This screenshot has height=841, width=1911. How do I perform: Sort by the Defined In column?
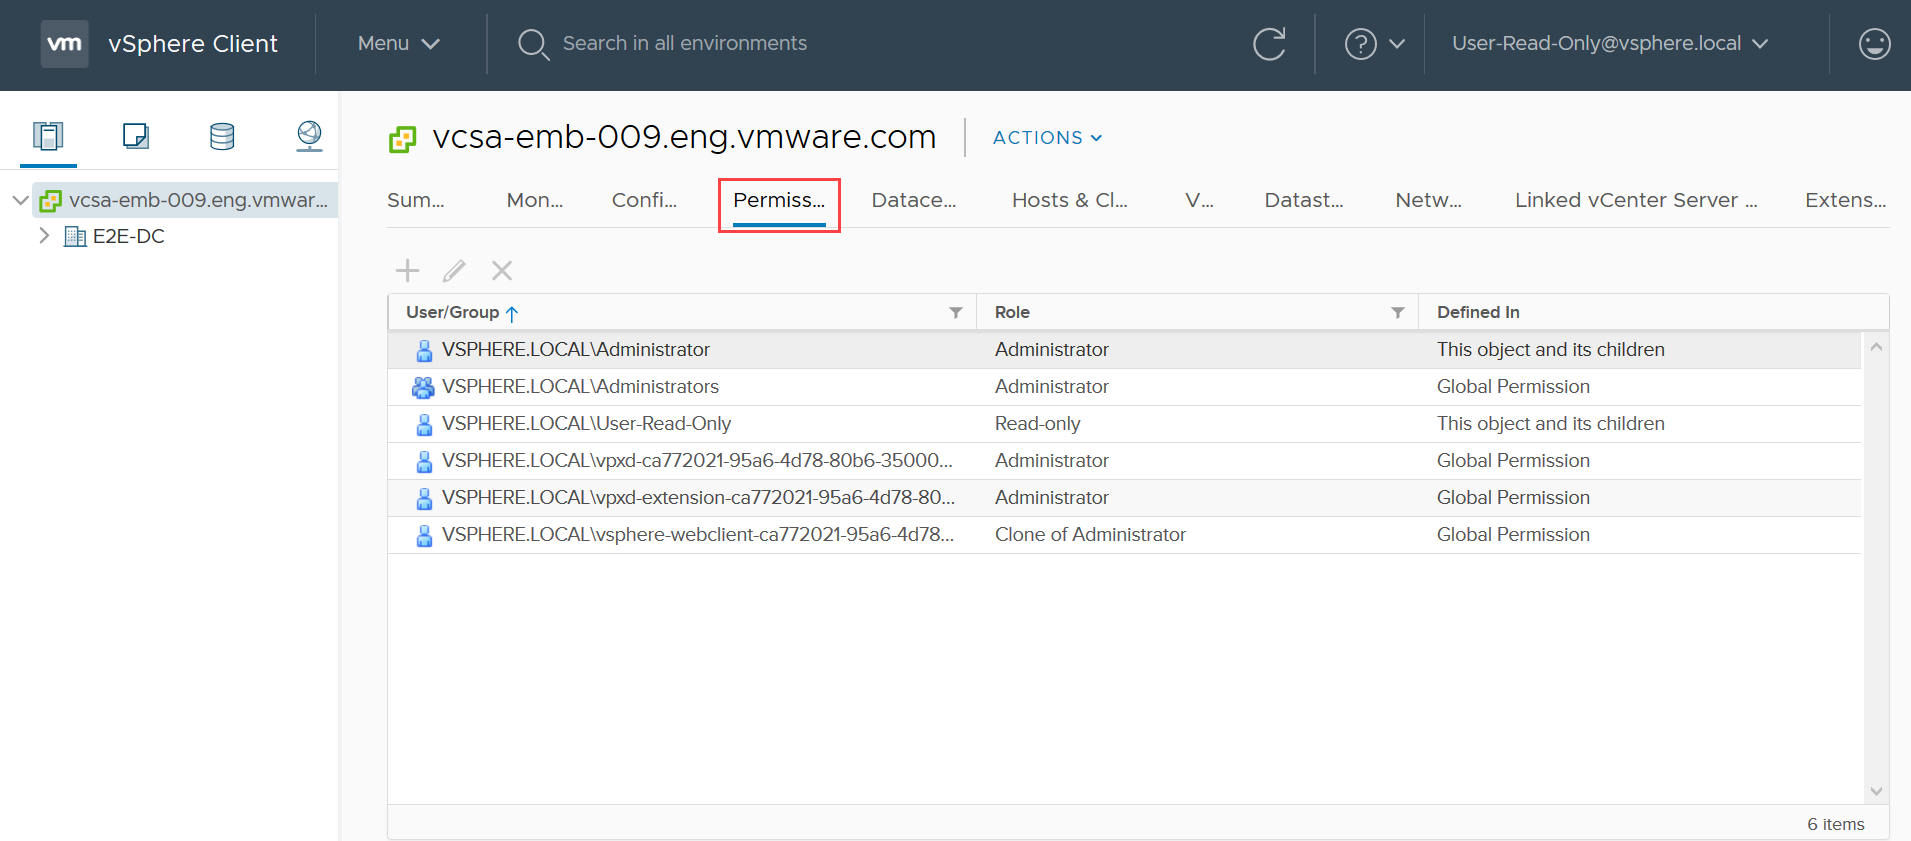point(1478,312)
